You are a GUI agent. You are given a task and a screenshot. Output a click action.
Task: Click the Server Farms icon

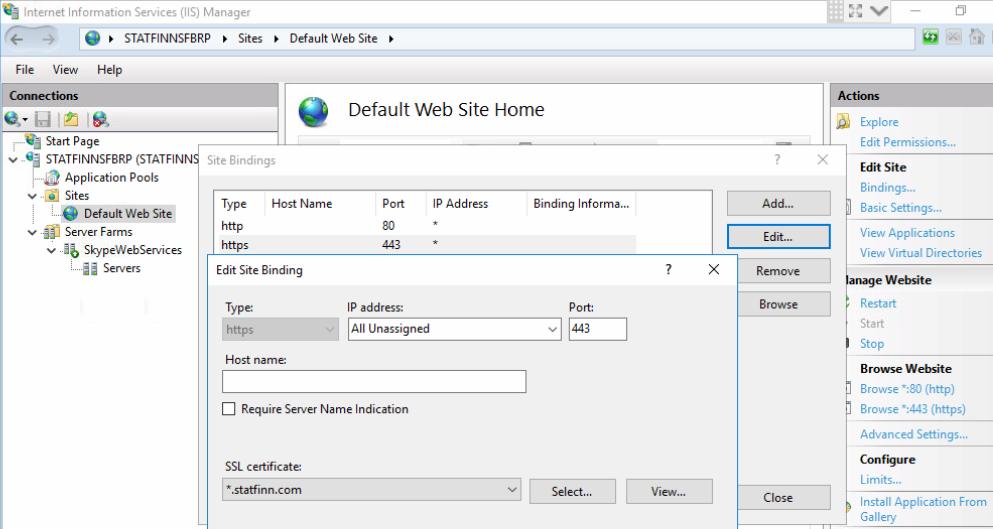pos(53,232)
